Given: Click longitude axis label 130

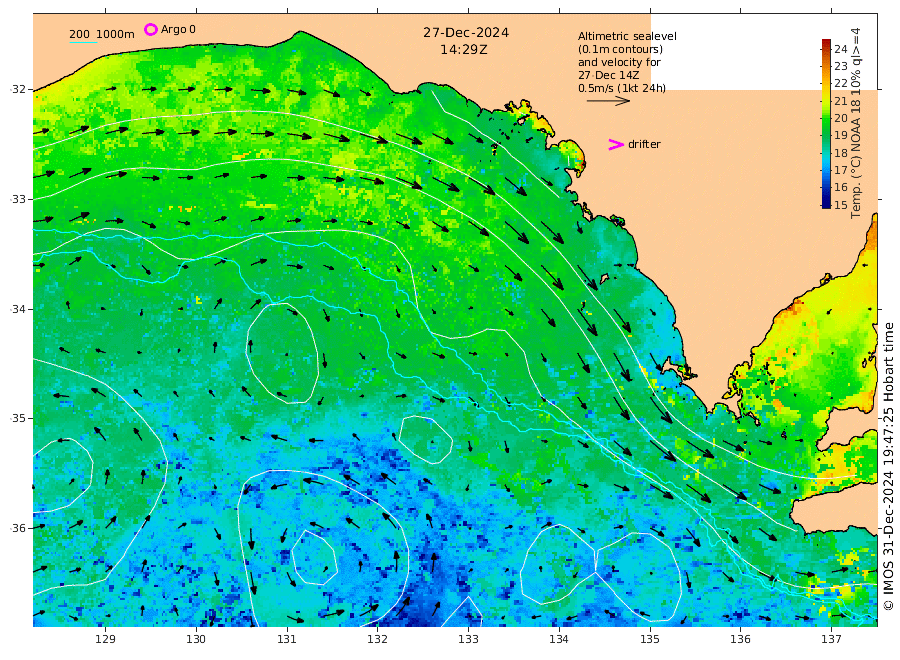Looking at the screenshot, I should coord(196,639).
